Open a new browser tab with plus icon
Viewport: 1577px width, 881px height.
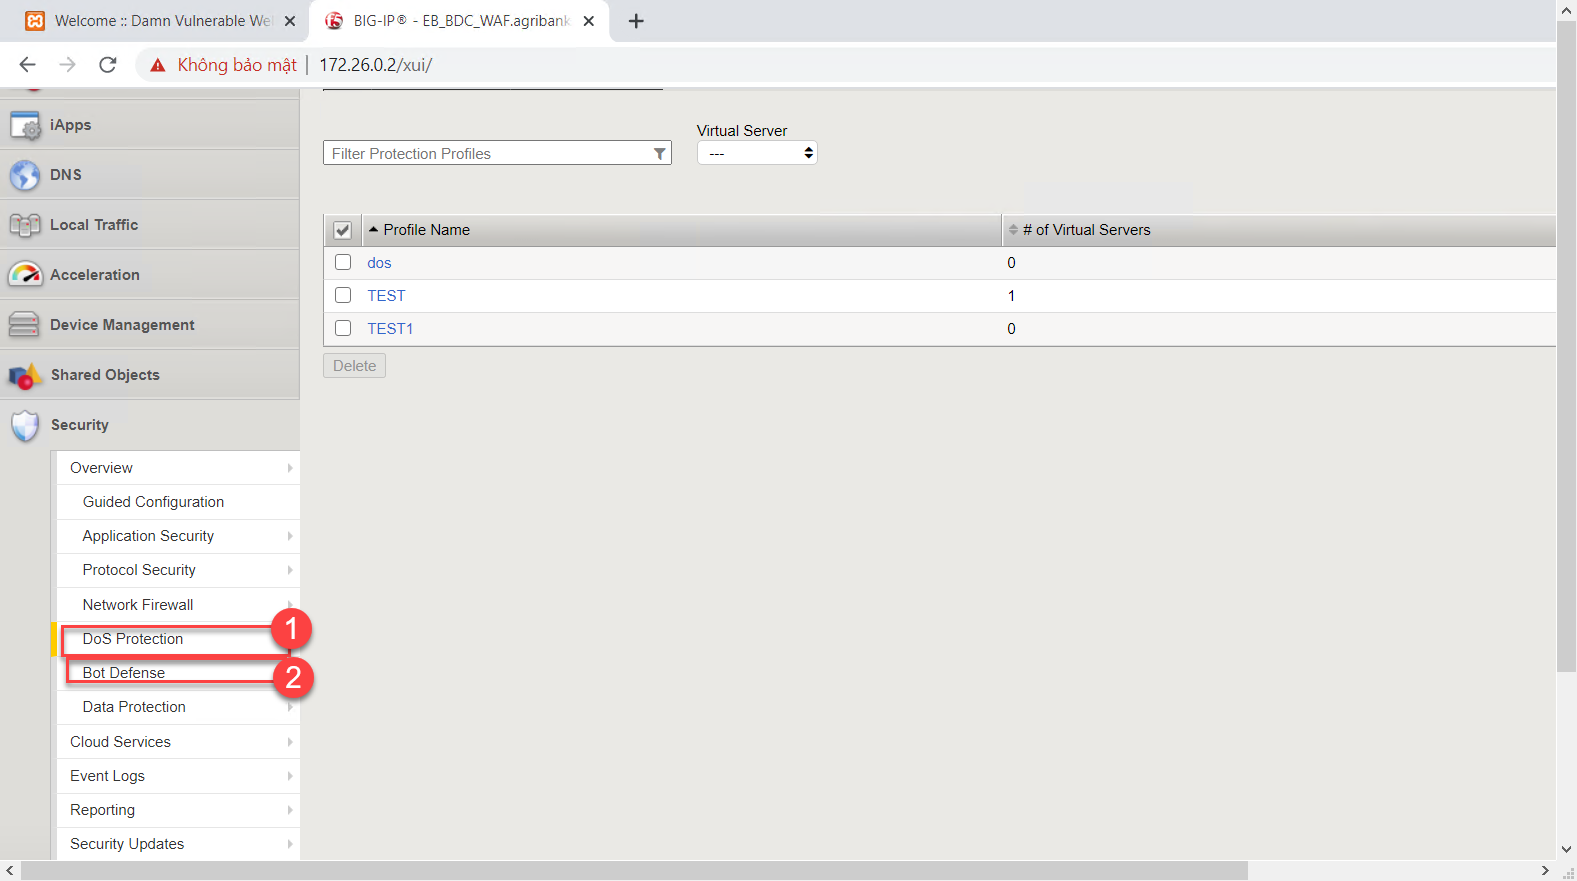coord(636,21)
